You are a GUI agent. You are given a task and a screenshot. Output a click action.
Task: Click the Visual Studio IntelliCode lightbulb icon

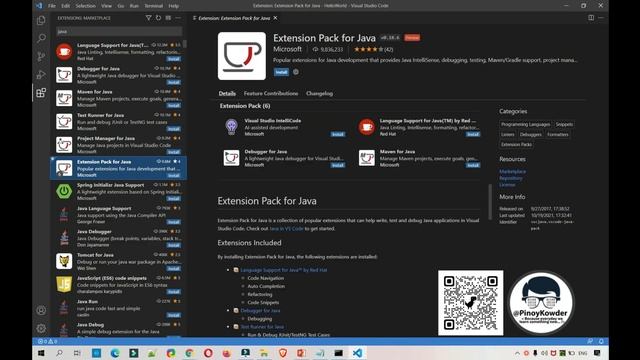coord(231,127)
